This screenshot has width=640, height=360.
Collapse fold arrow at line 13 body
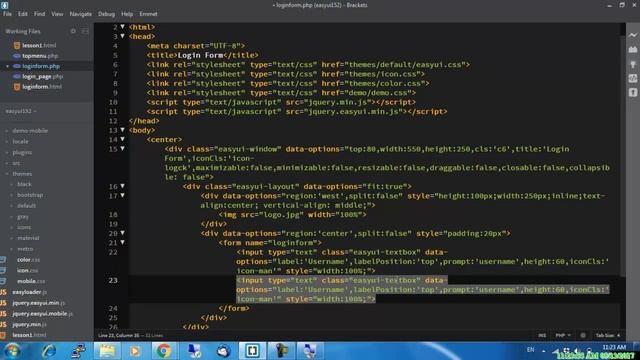122,130
